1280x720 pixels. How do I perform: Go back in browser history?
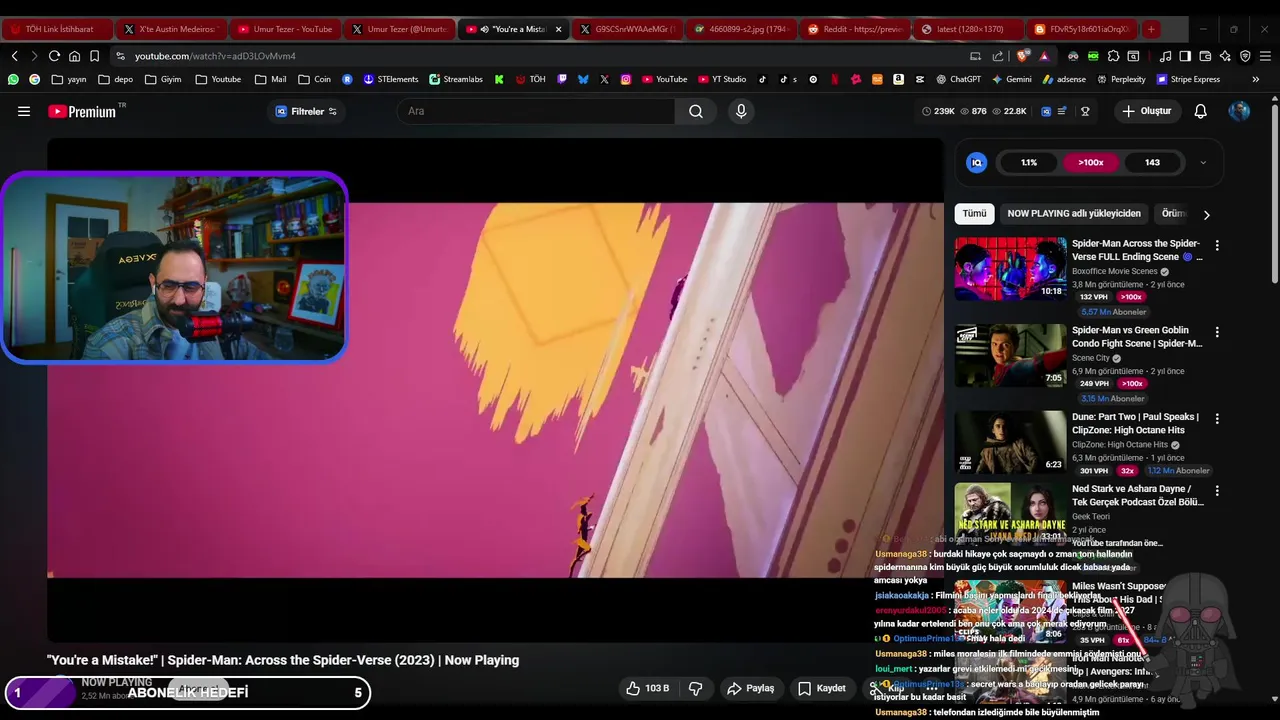(14, 56)
